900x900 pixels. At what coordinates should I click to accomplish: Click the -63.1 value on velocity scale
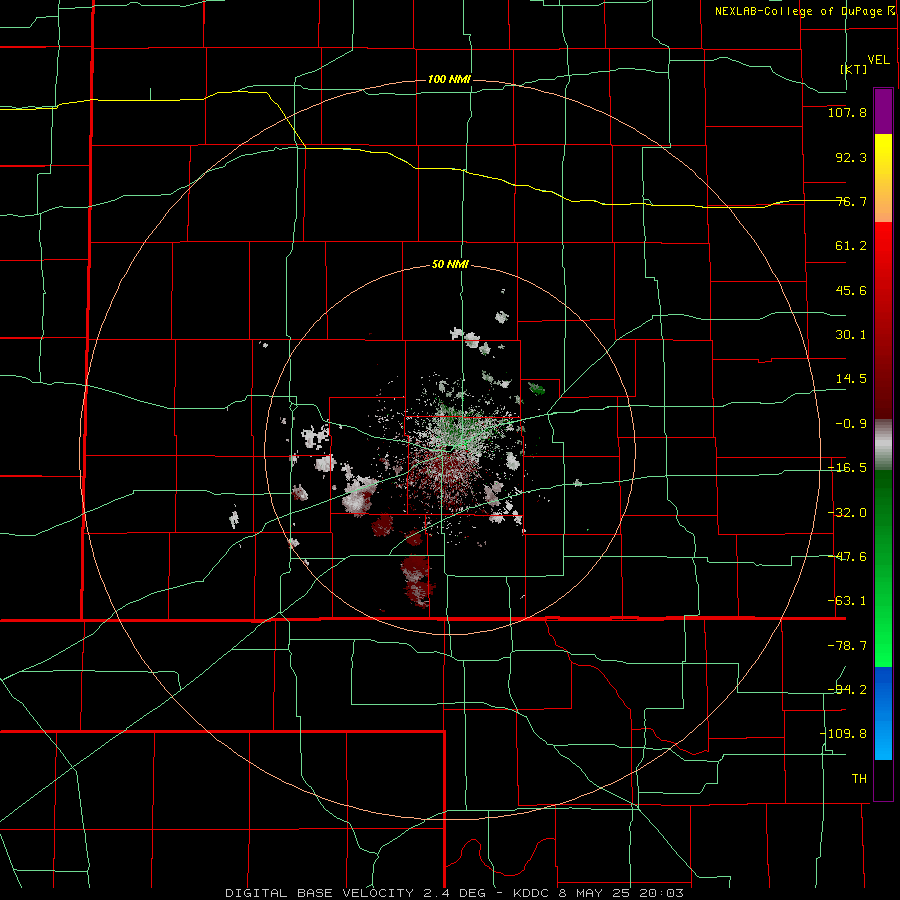(847, 601)
